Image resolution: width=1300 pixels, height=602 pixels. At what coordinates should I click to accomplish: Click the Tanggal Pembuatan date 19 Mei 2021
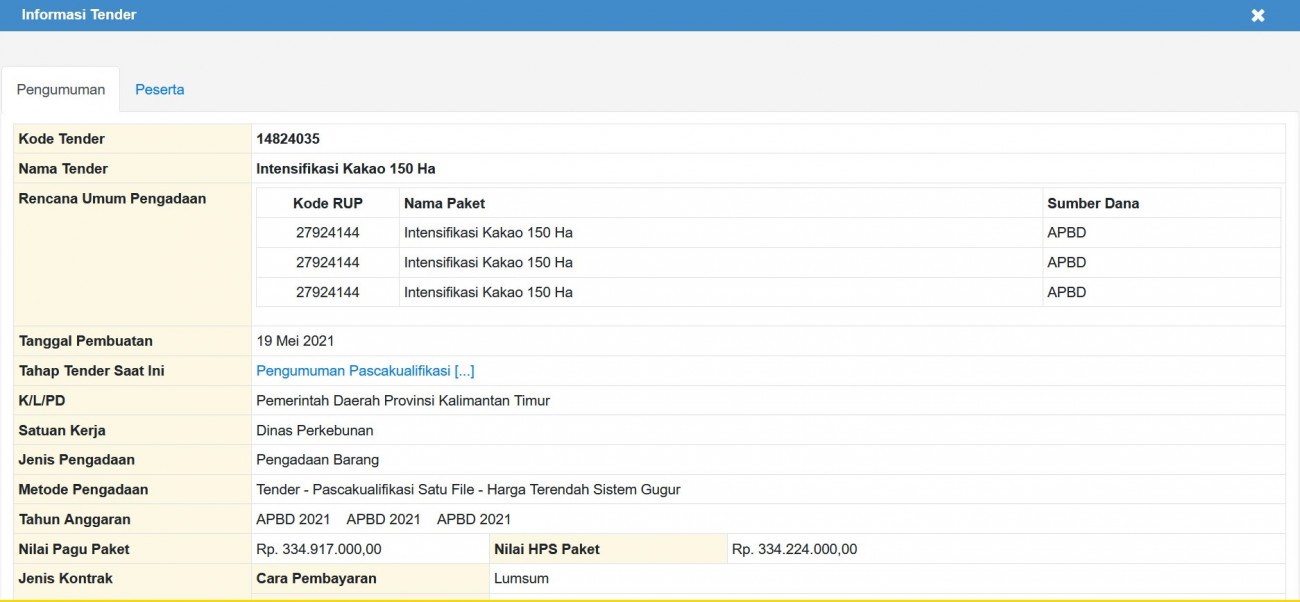293,340
